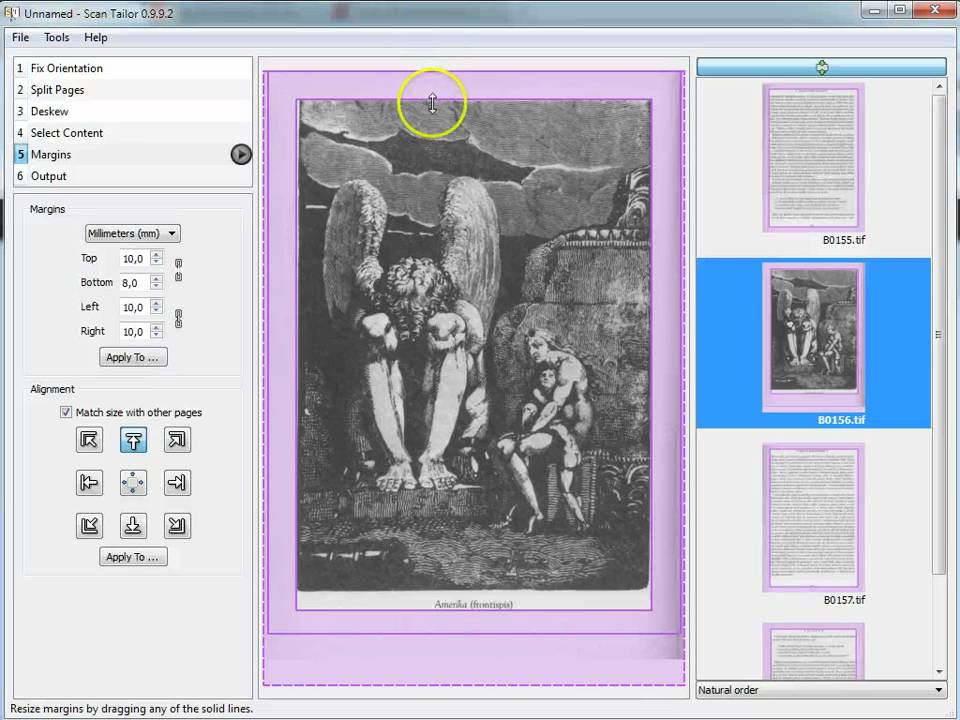The width and height of the screenshot is (960, 720).
Task: Adjust the Right margin stepper
Action: click(157, 331)
